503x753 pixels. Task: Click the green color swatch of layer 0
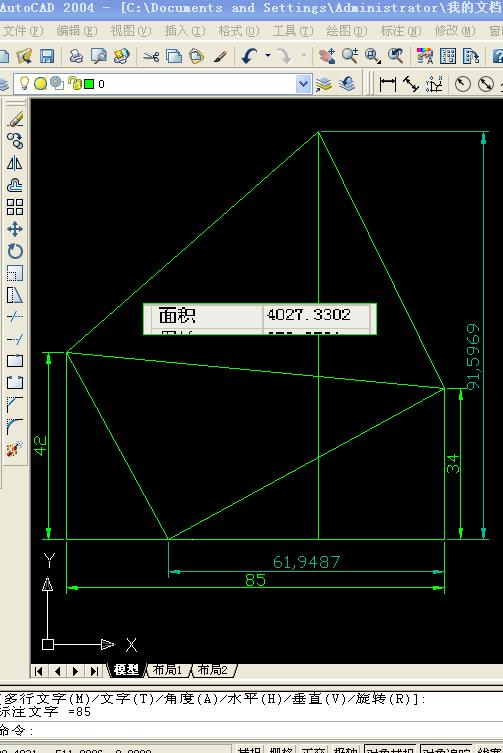coord(89,84)
